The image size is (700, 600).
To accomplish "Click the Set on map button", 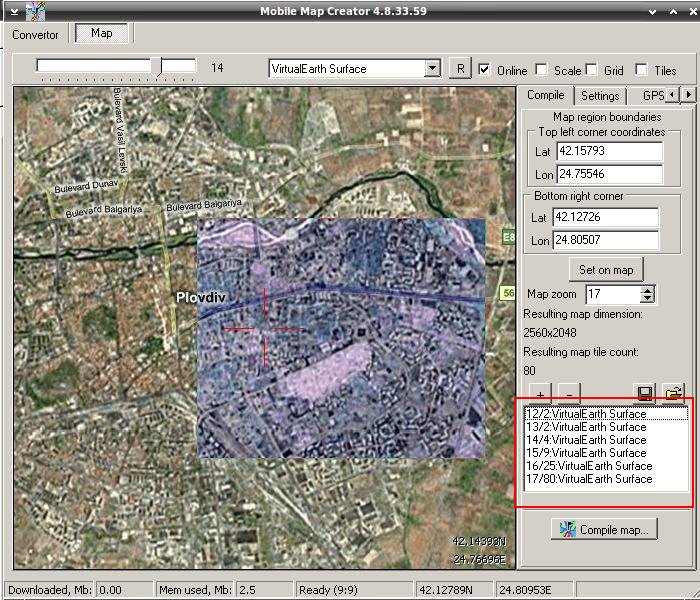I will point(606,270).
